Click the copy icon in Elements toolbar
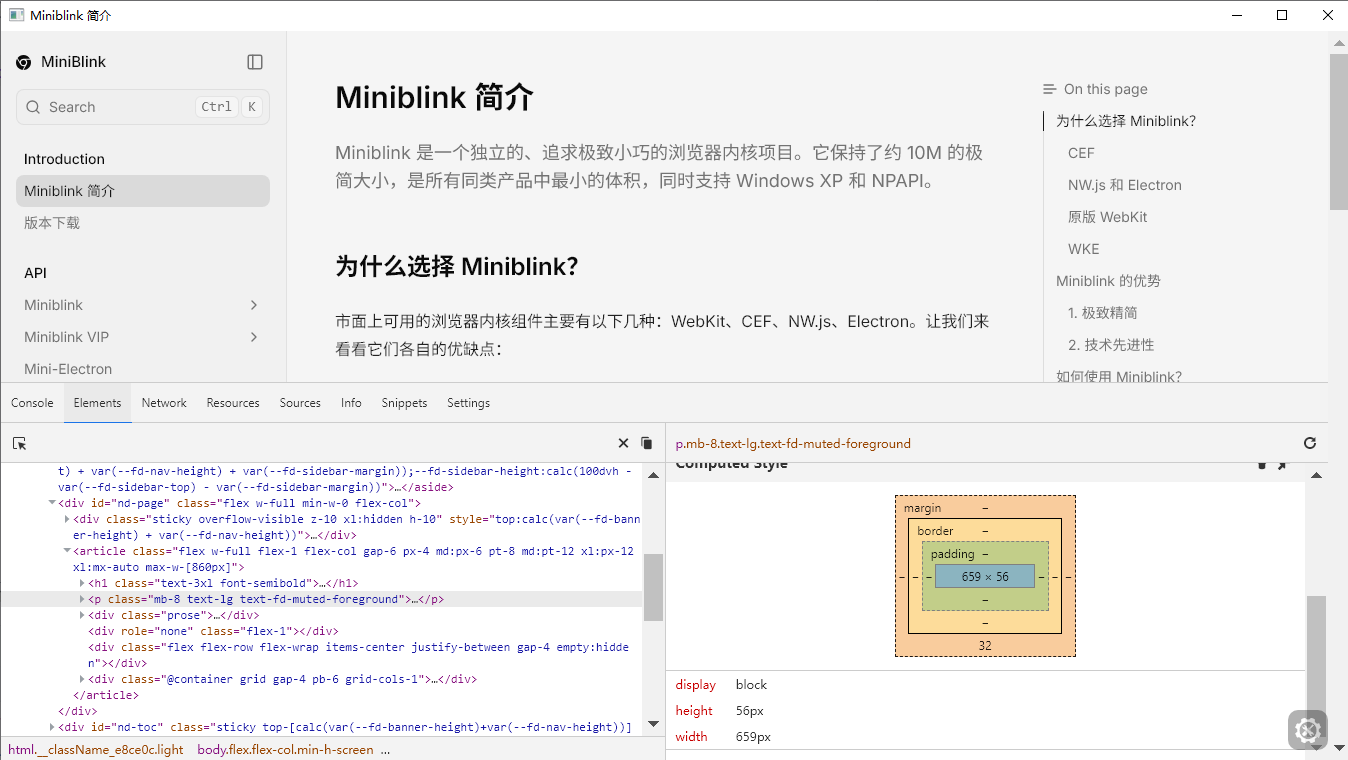The height and width of the screenshot is (760, 1348). [x=647, y=443]
